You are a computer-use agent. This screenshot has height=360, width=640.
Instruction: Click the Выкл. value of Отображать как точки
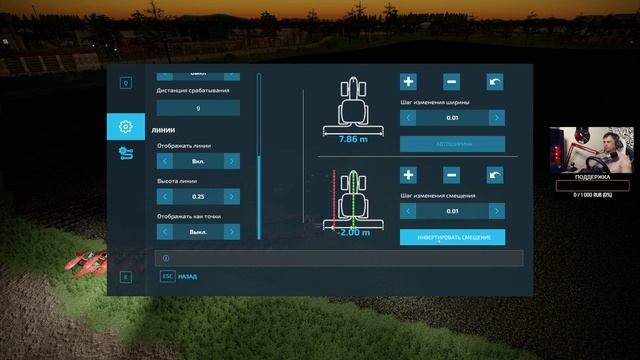pos(198,232)
